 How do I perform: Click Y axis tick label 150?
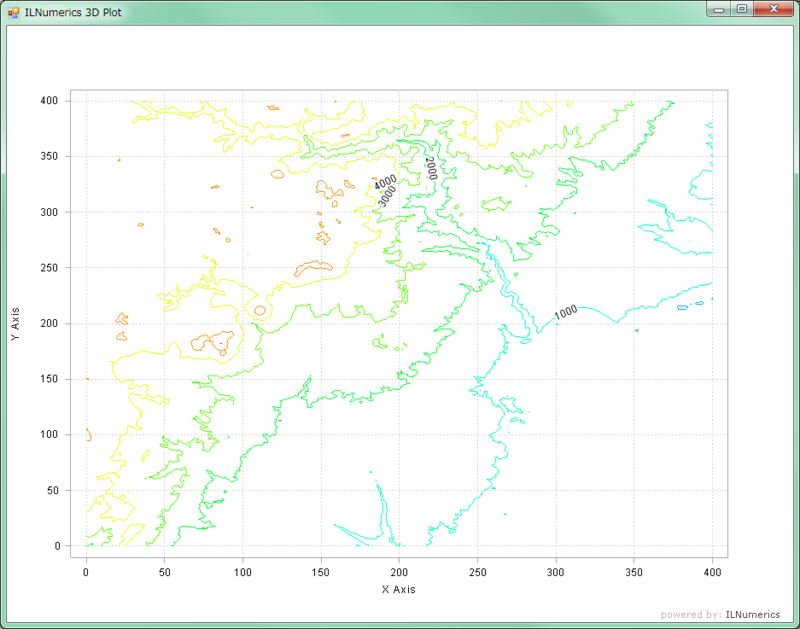[49, 379]
